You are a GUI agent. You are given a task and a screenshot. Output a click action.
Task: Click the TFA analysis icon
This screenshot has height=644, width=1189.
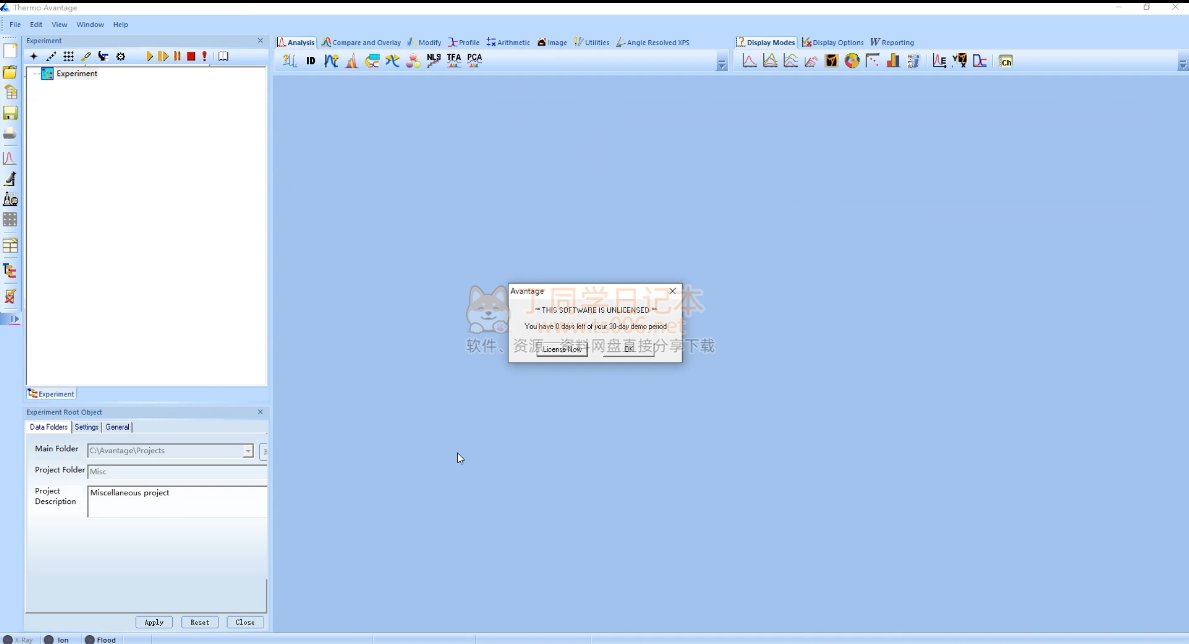[454, 61]
